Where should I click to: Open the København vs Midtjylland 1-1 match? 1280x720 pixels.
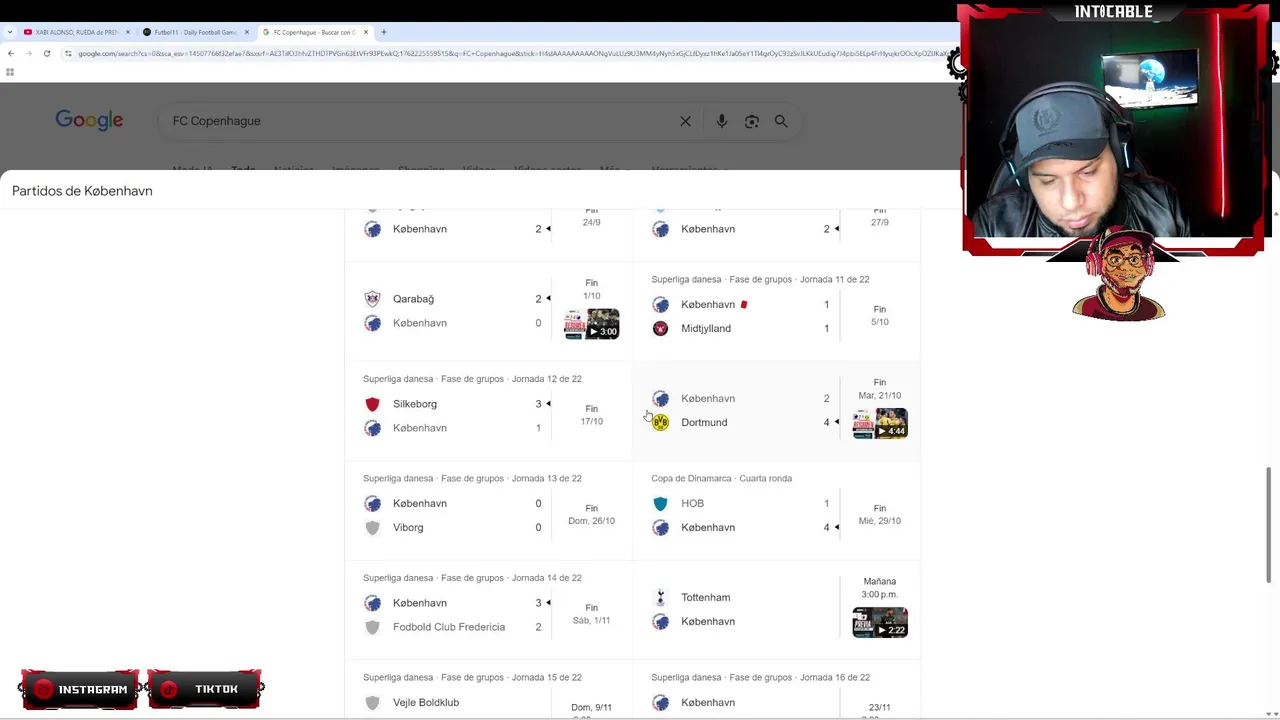776,311
